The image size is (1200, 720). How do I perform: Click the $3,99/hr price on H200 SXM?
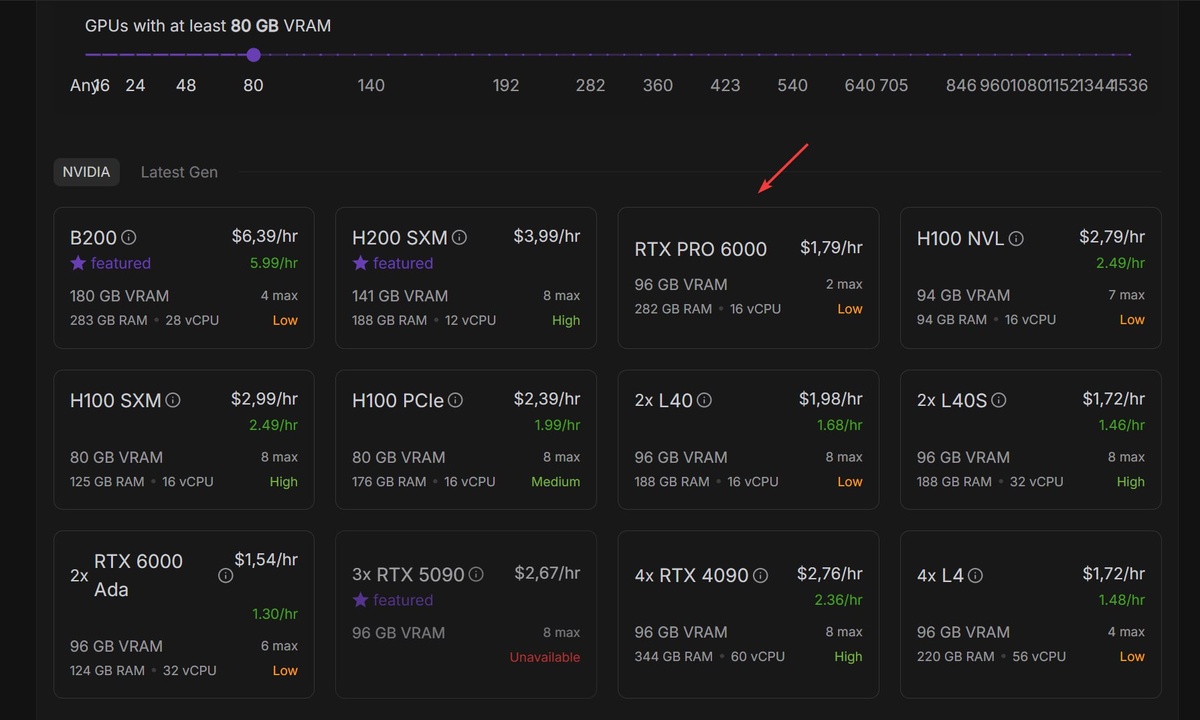(547, 236)
